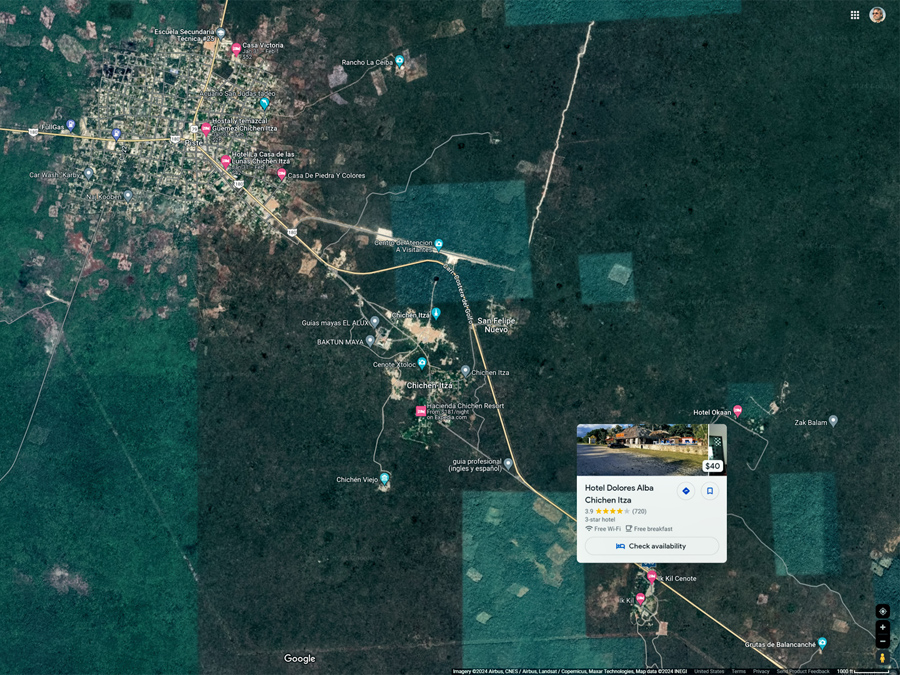Show your location on the map

(x=882, y=611)
